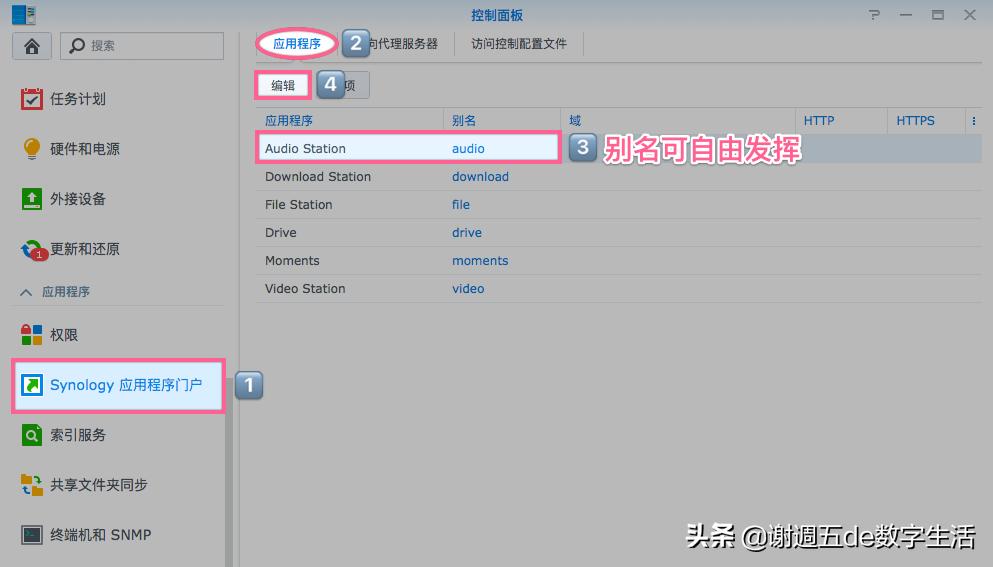Image resolution: width=993 pixels, height=567 pixels.
Task: Close the 控制面板 window
Action: coord(970,15)
